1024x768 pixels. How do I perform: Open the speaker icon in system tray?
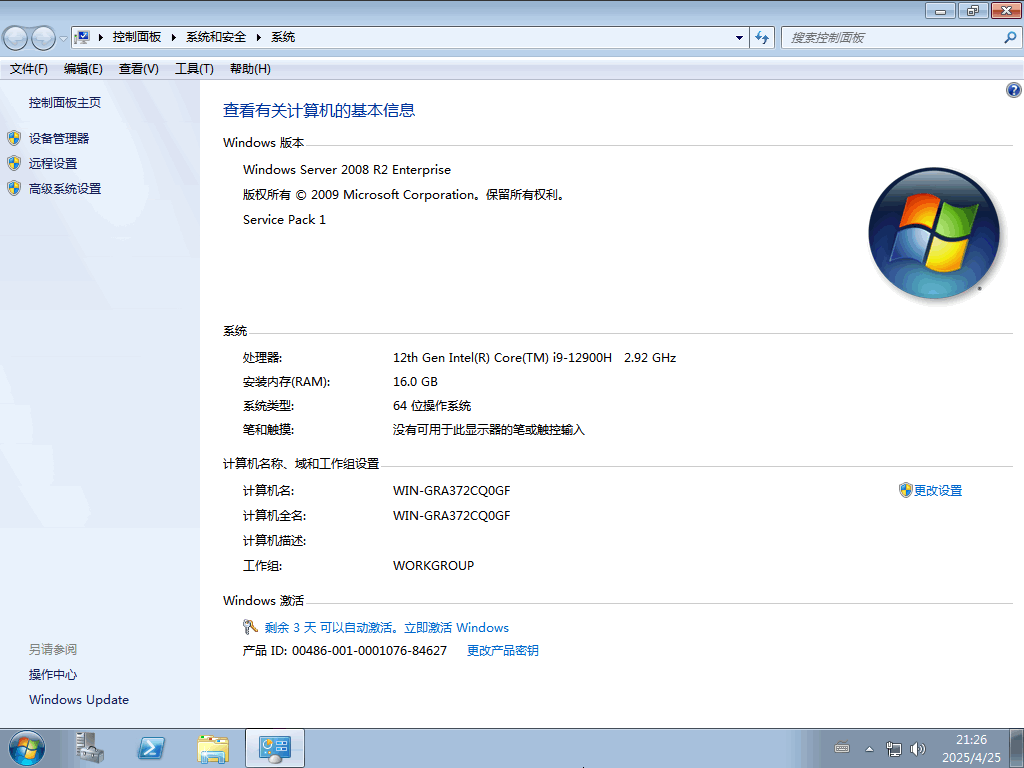click(917, 748)
